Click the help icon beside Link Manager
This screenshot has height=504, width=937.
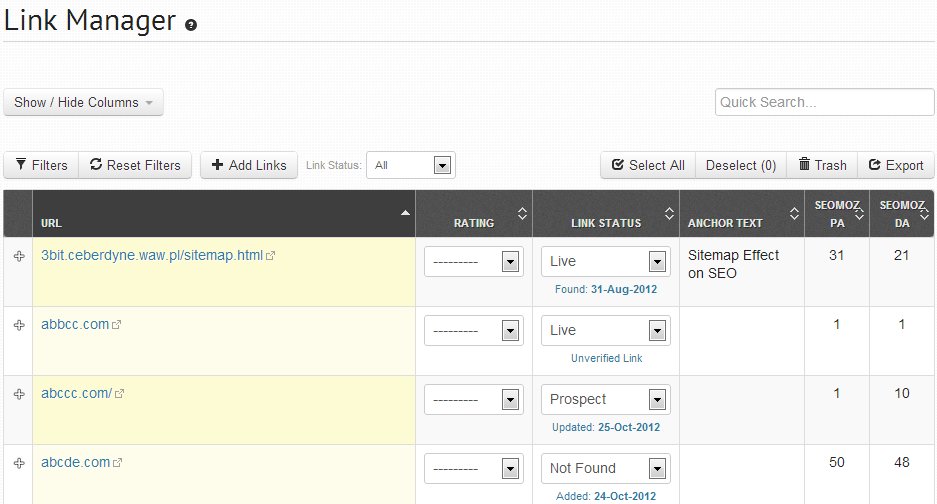pyautogui.click(x=191, y=26)
